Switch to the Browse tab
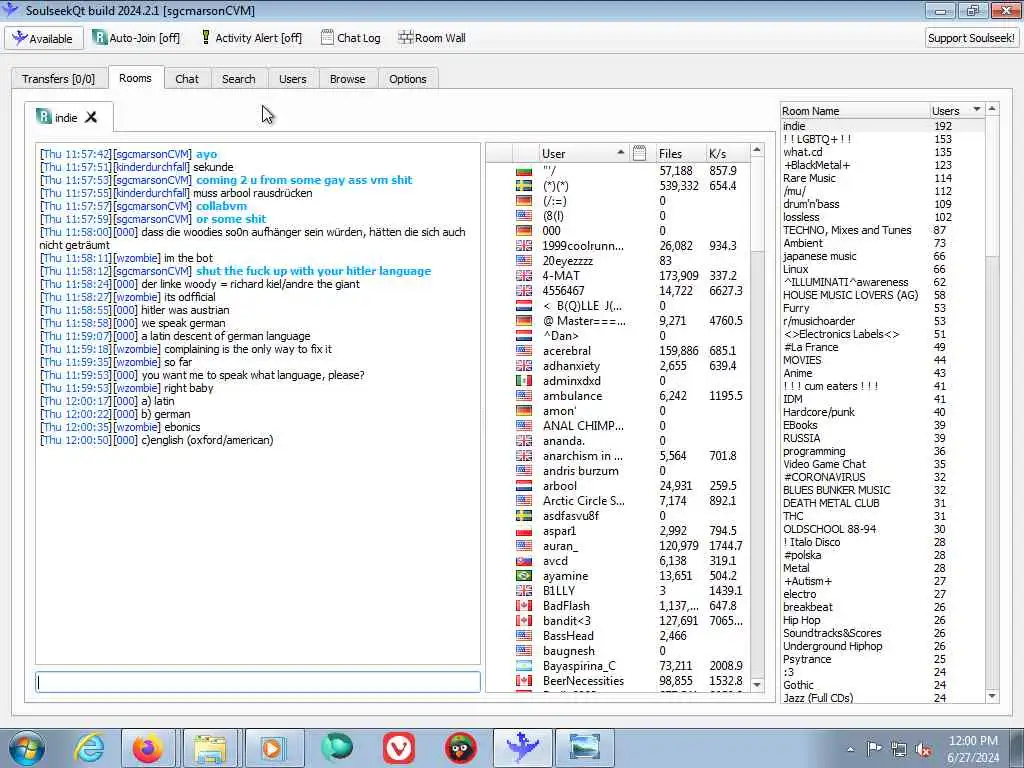Image resolution: width=1024 pixels, height=768 pixels. click(x=347, y=78)
